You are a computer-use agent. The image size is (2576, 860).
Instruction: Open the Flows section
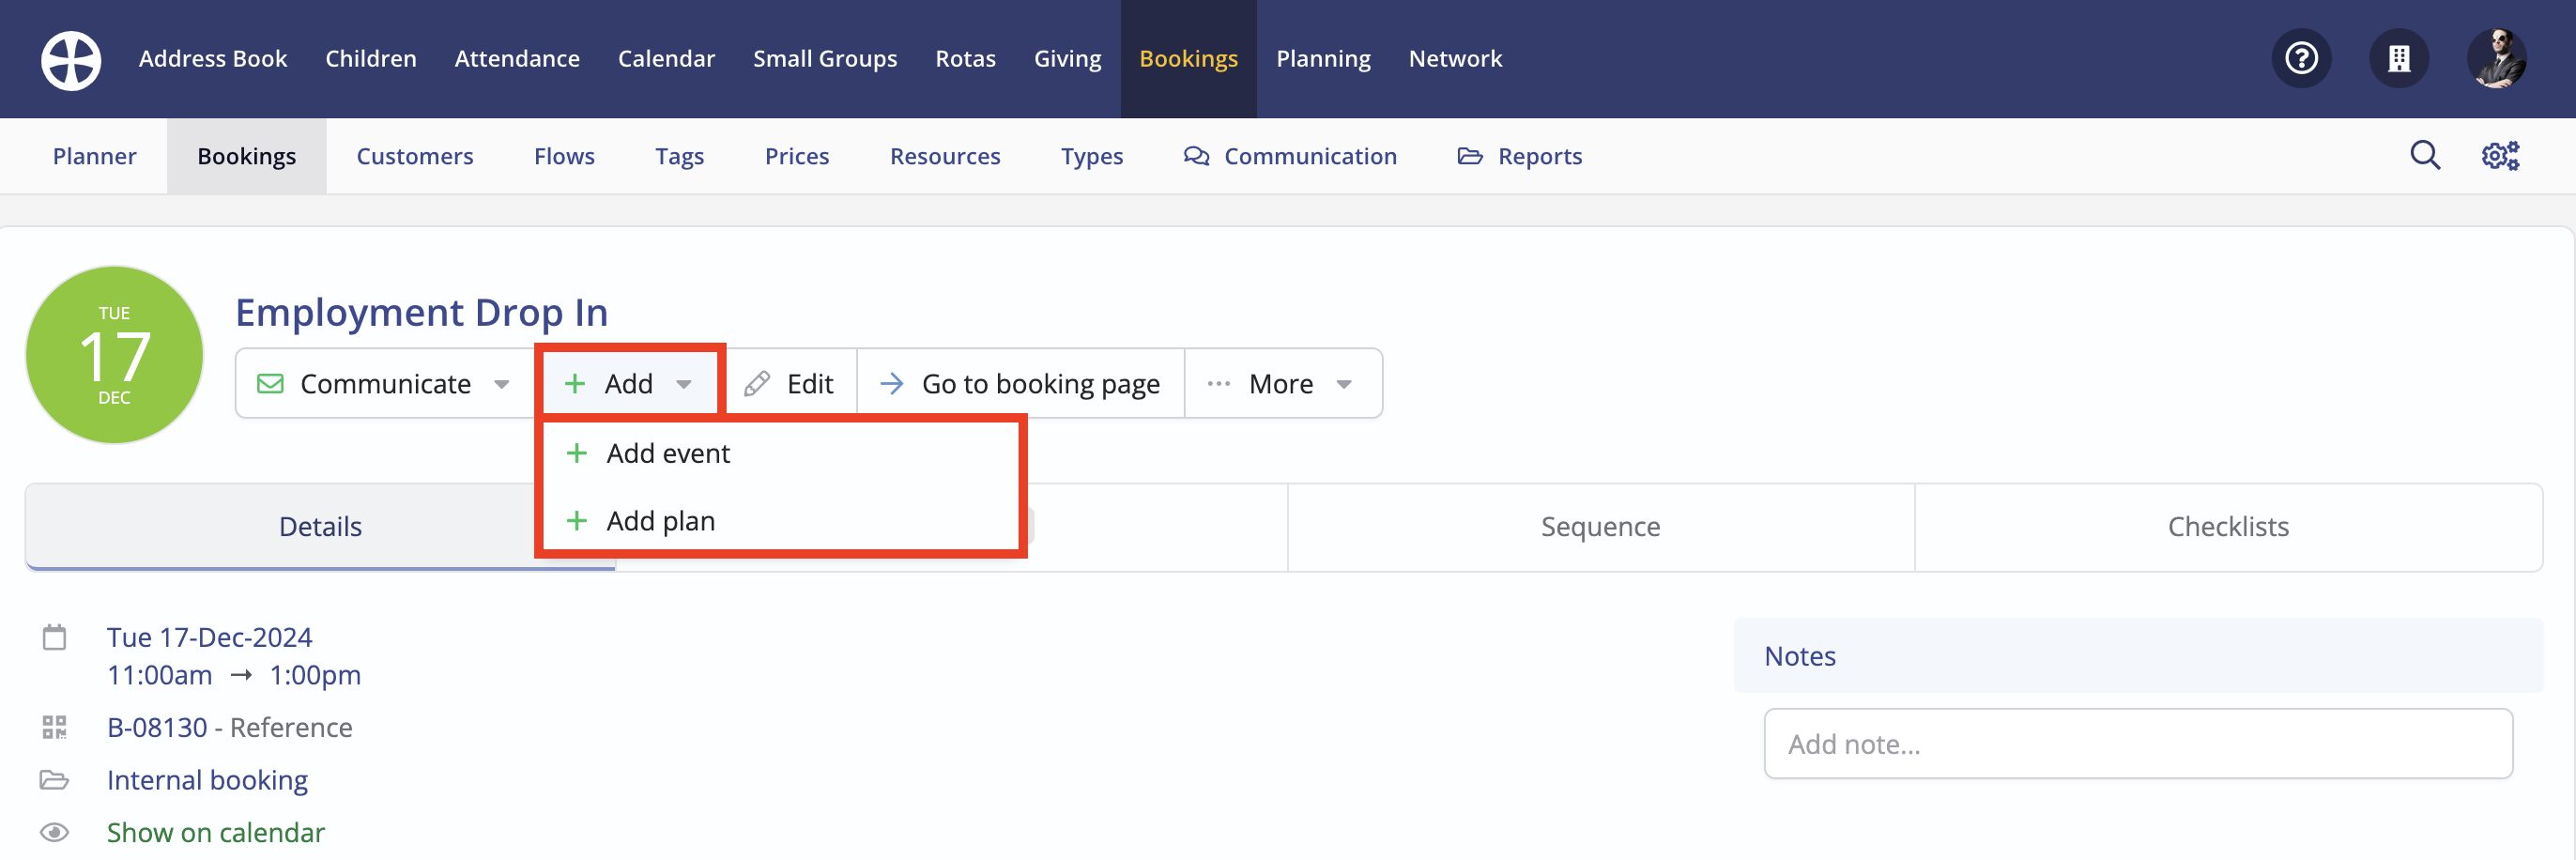(x=564, y=156)
